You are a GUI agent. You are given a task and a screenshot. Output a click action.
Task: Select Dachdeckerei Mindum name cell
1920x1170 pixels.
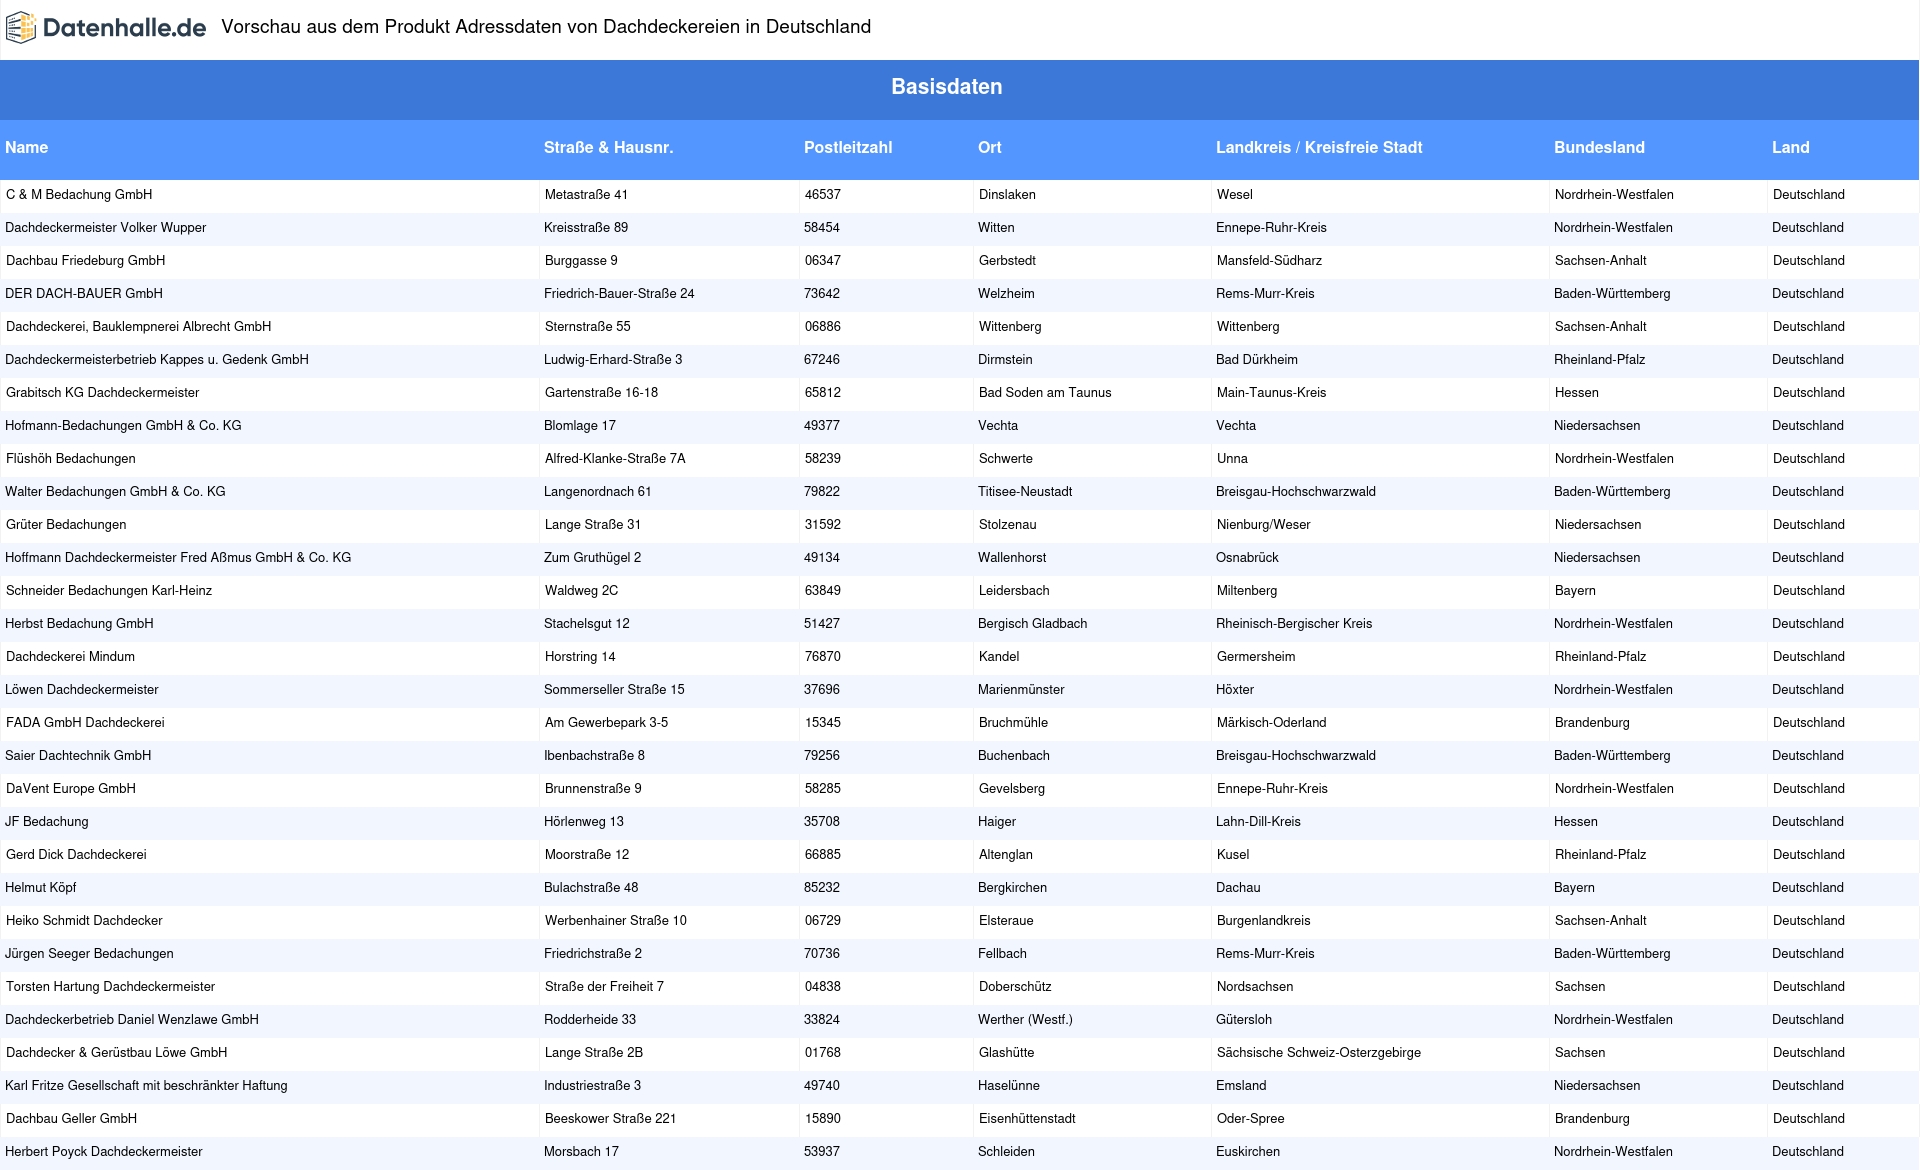pos(70,657)
